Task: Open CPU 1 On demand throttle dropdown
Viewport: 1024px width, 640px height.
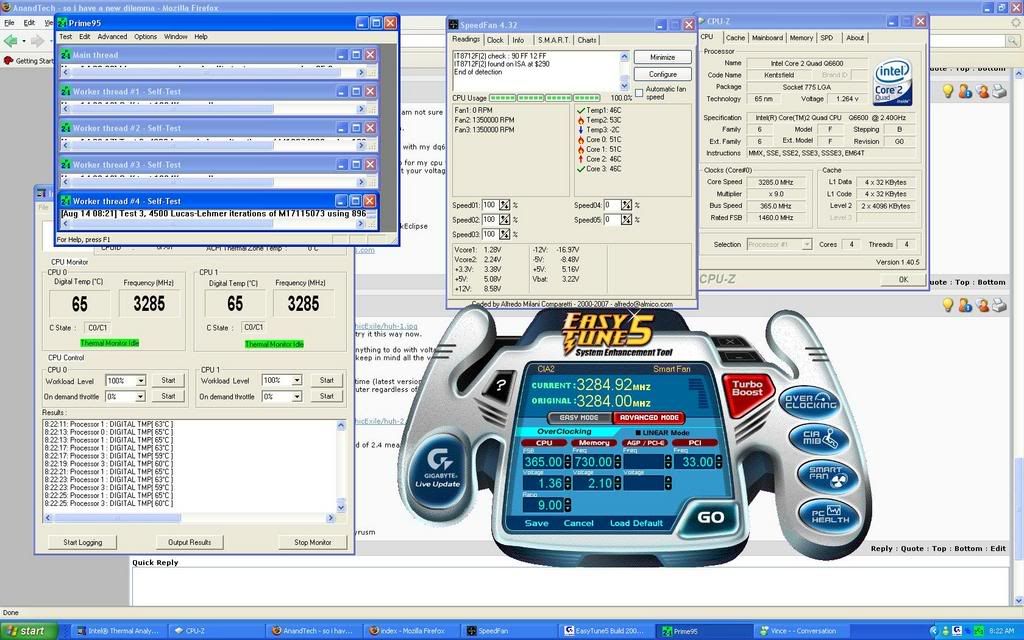Action: click(296, 396)
